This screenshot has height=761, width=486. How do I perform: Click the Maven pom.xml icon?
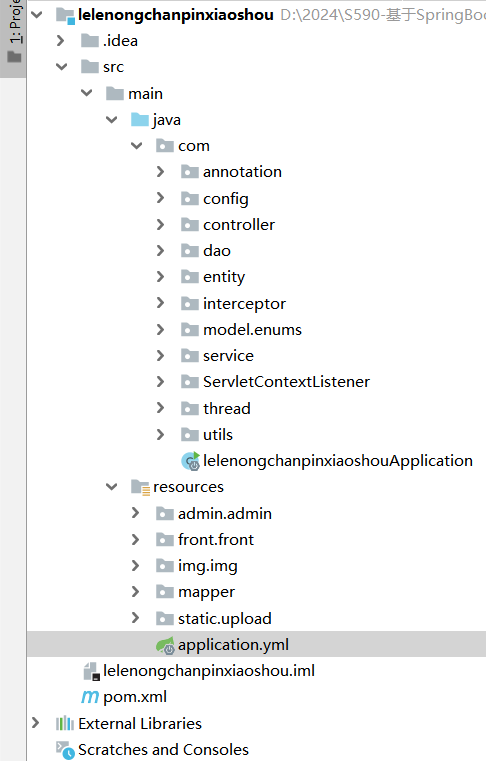pyautogui.click(x=90, y=697)
